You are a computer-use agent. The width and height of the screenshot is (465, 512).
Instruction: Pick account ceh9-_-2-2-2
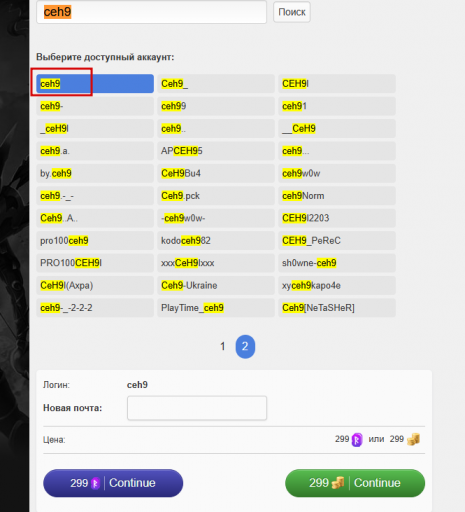click(x=95, y=308)
